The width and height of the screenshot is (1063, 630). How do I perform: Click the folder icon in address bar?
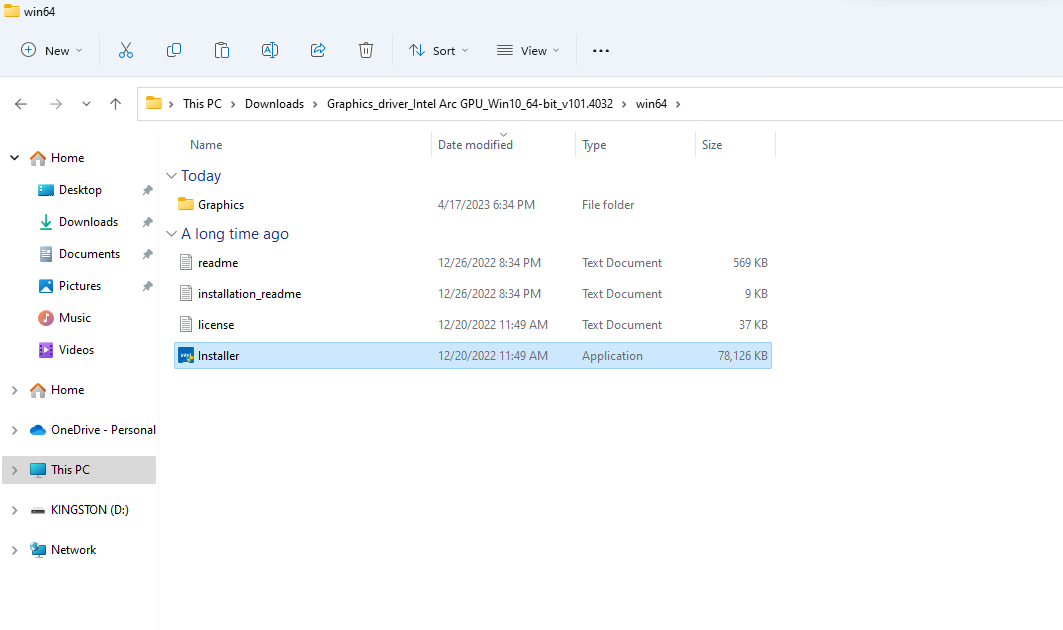(154, 103)
